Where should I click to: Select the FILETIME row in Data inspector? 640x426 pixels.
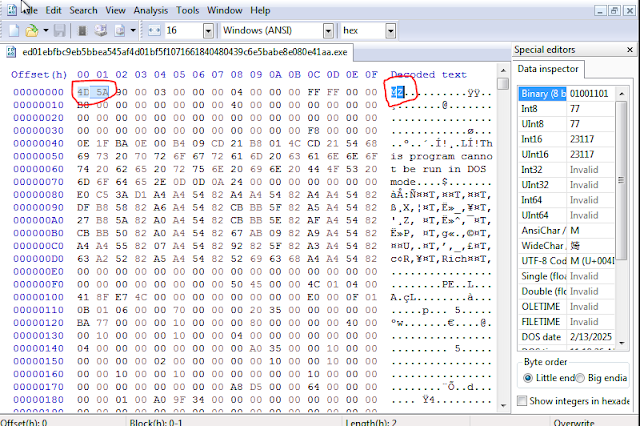pos(567,322)
